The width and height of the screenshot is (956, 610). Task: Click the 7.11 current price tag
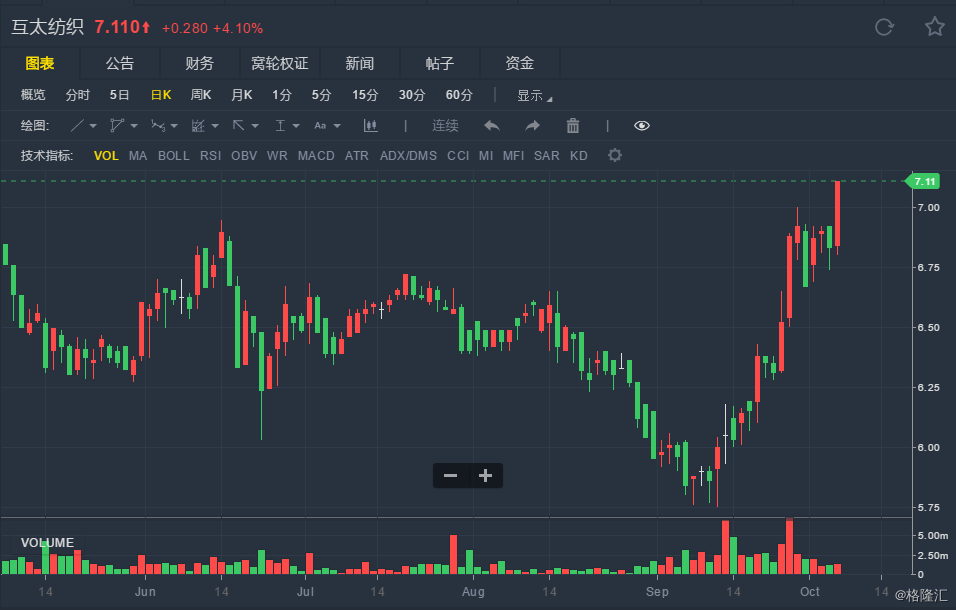pos(923,182)
